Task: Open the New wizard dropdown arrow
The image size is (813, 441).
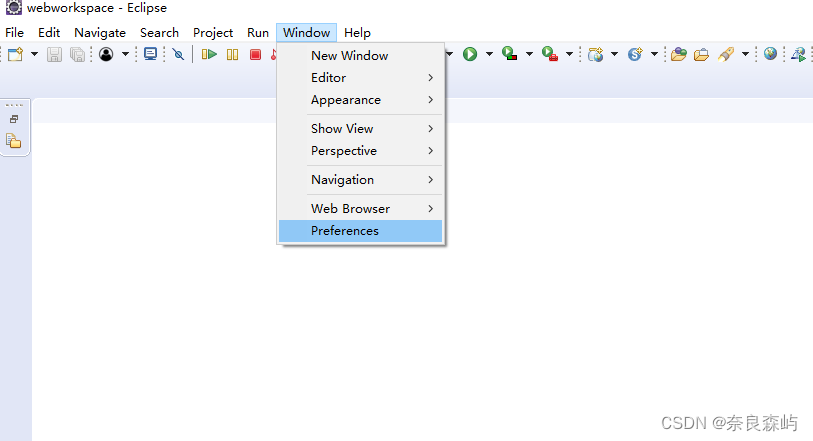Action: (34, 54)
